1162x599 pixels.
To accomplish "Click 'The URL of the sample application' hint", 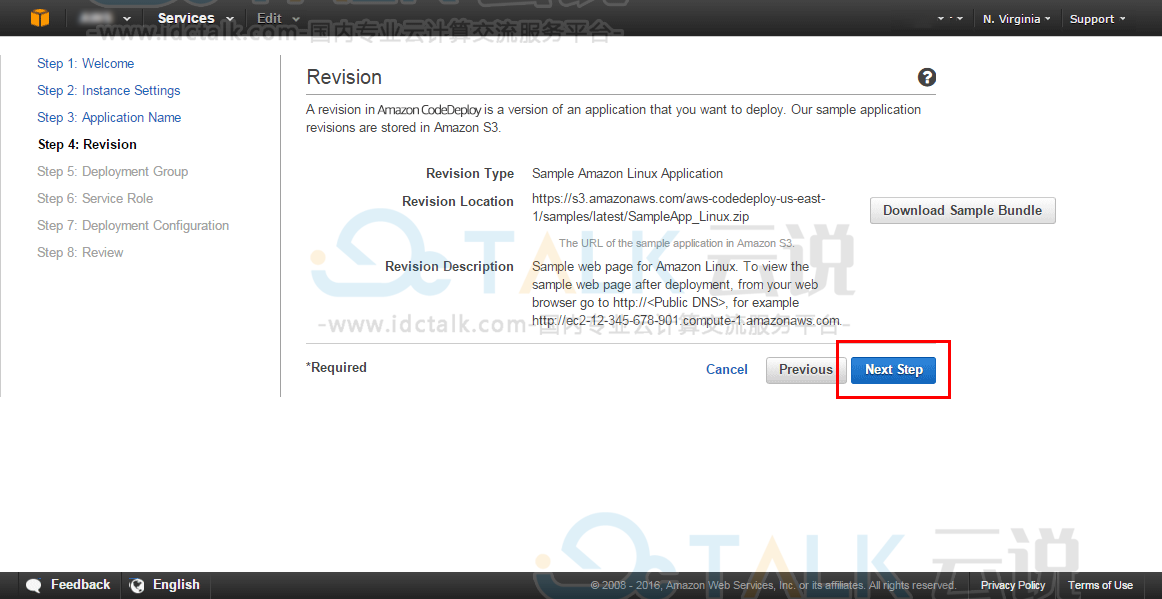I will (676, 243).
